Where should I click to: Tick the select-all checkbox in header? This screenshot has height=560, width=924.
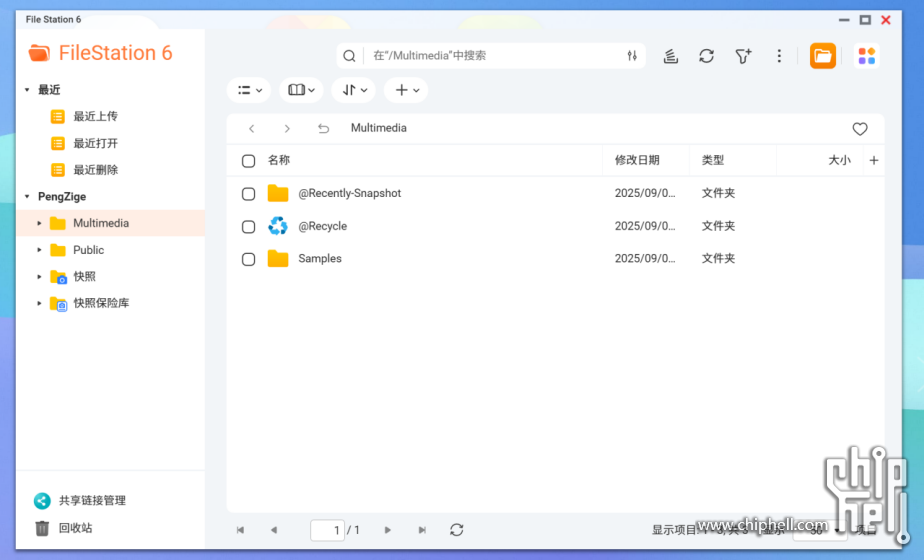pyautogui.click(x=248, y=161)
